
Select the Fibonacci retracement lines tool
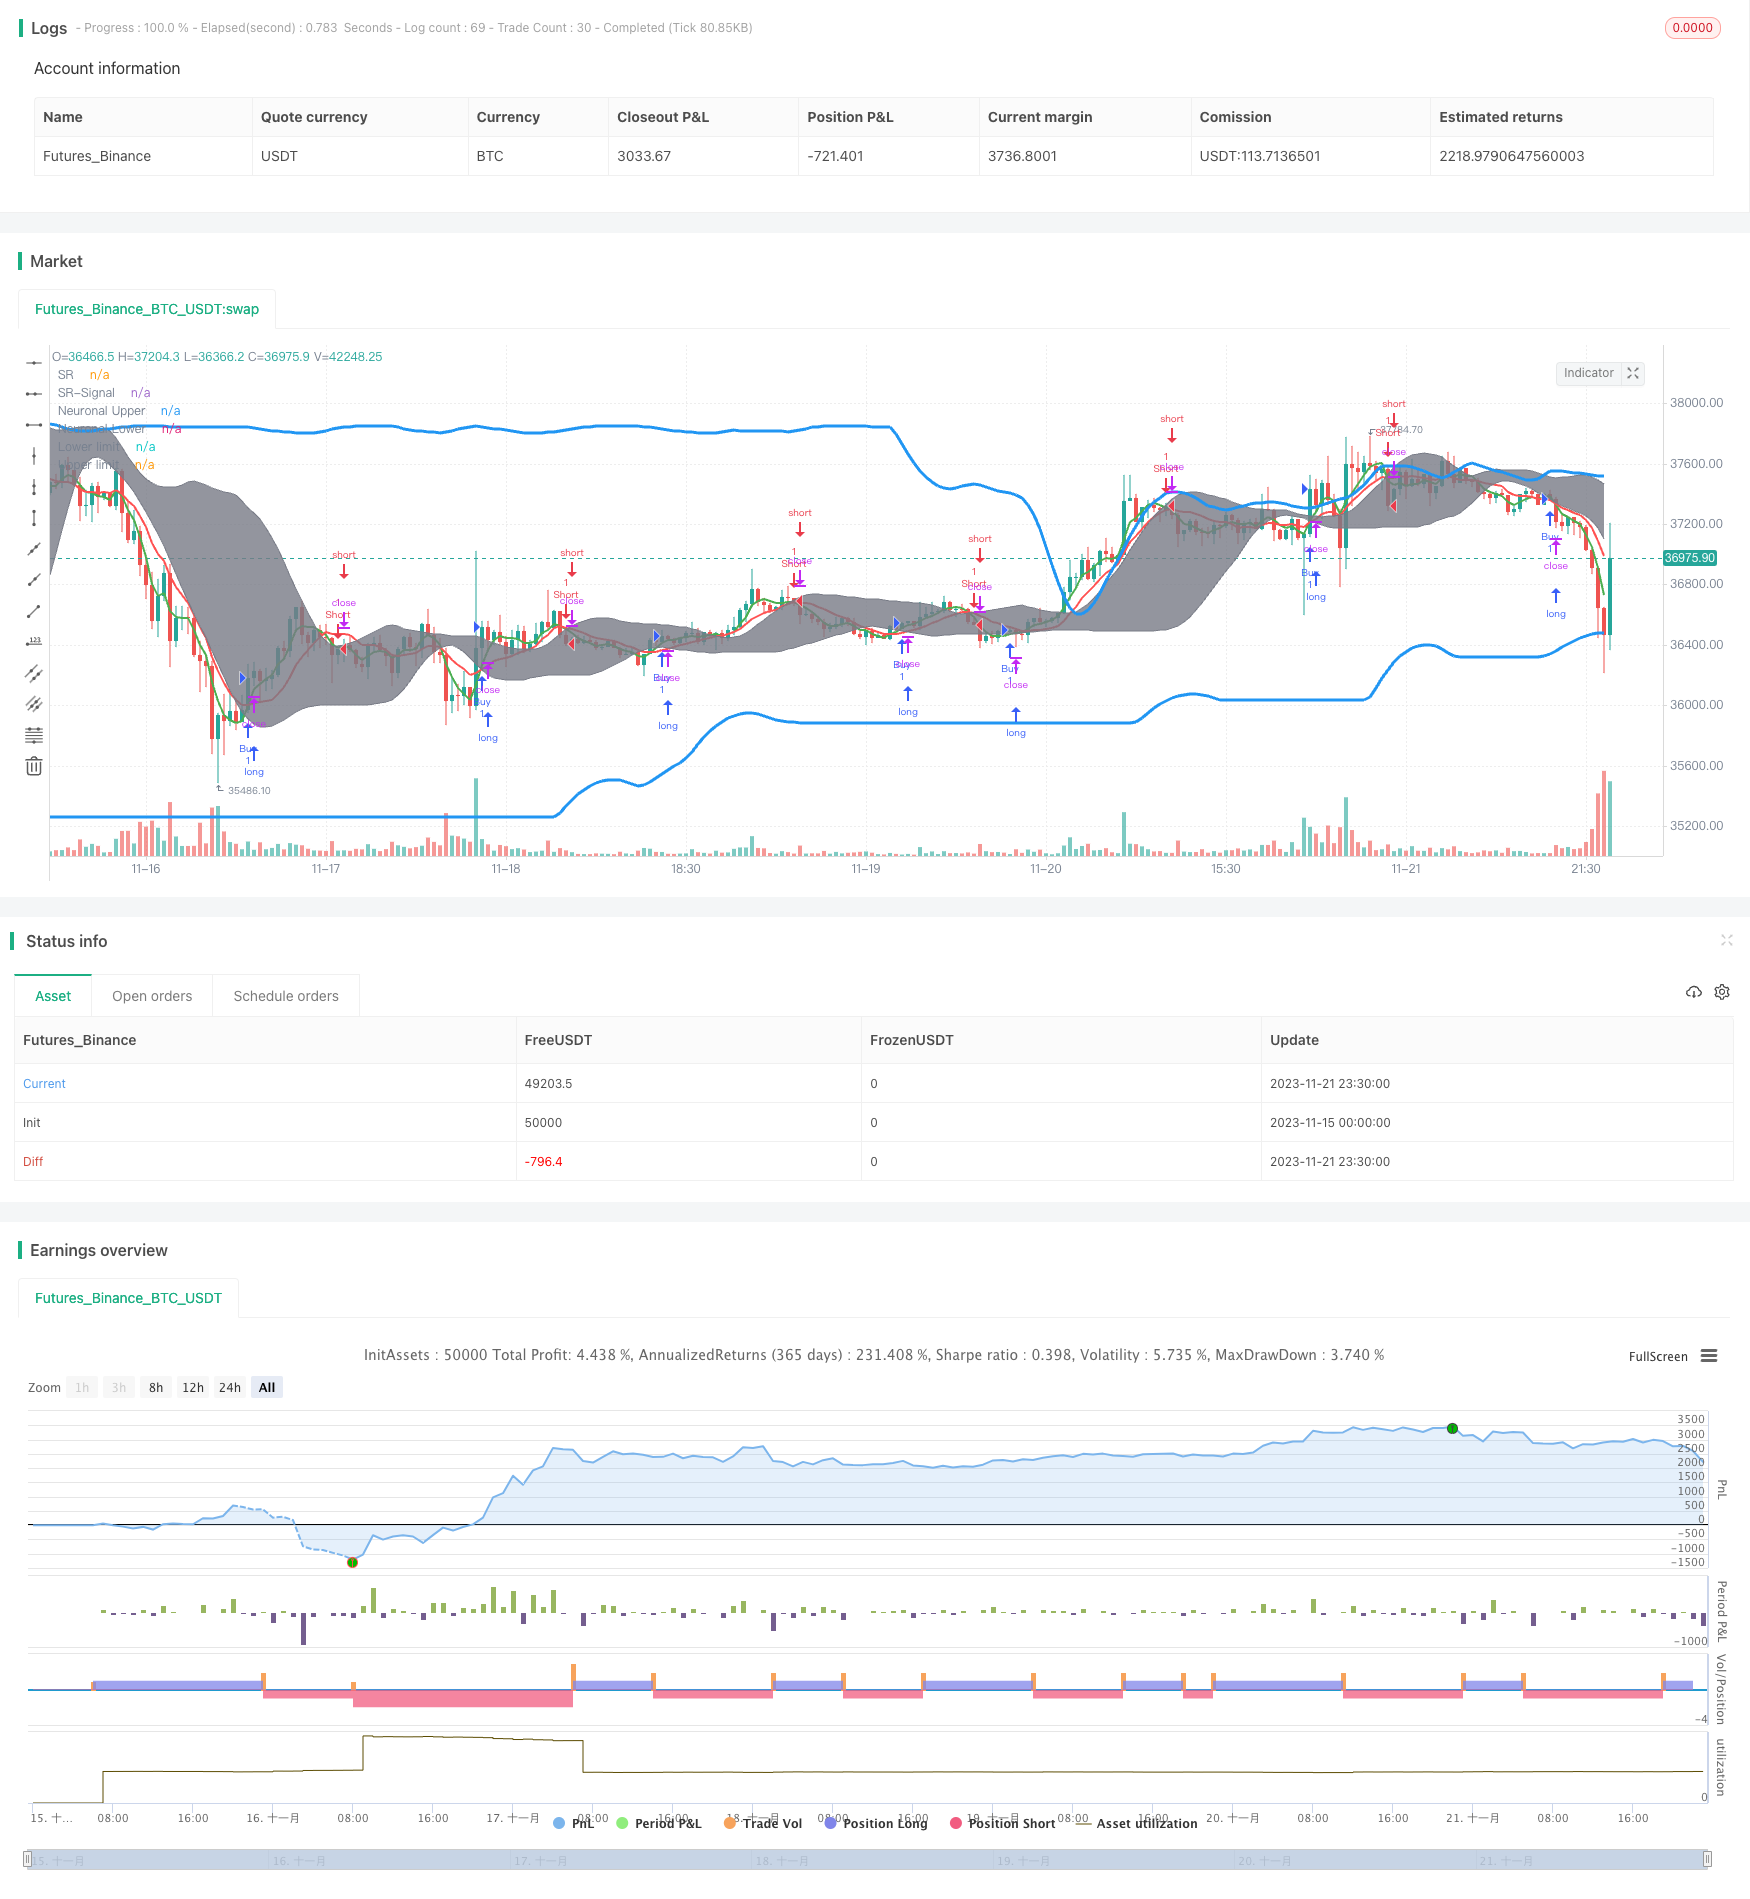coord(34,735)
